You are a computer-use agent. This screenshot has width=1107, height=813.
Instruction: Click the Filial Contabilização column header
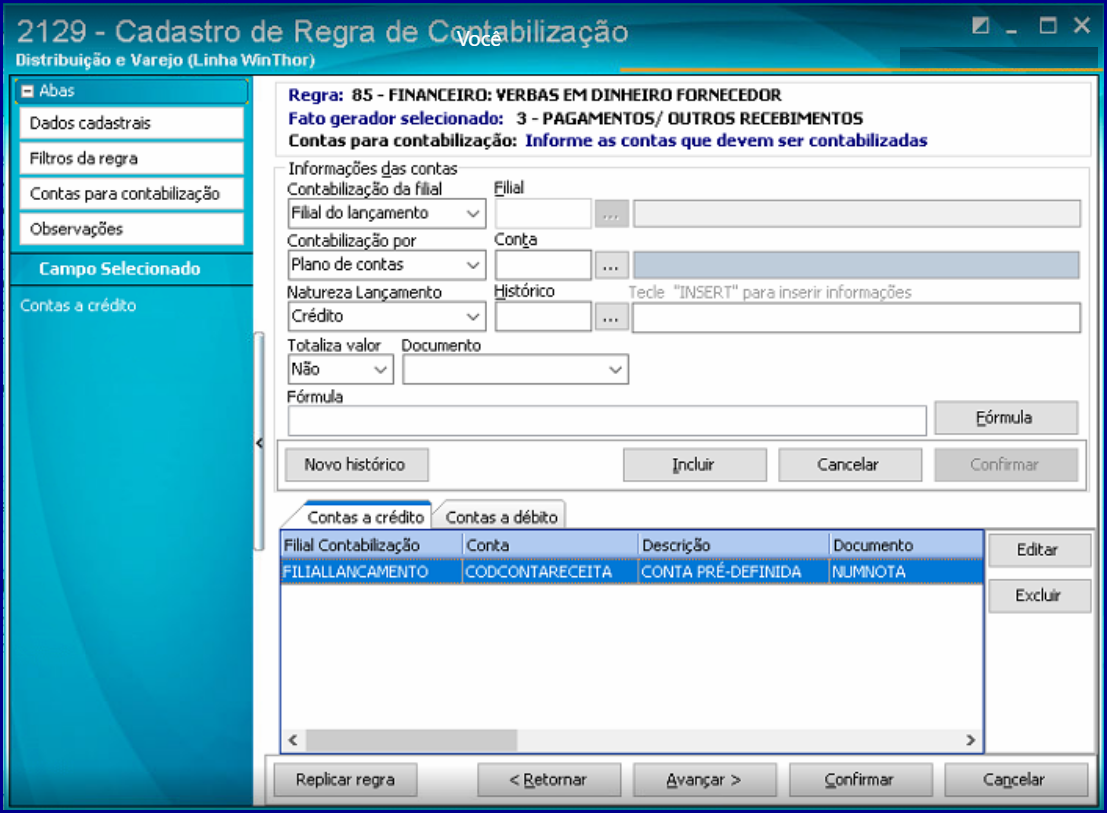point(371,545)
